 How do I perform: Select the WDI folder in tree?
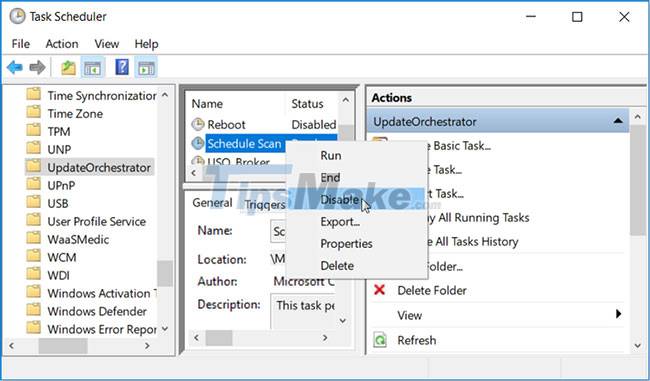point(58,275)
